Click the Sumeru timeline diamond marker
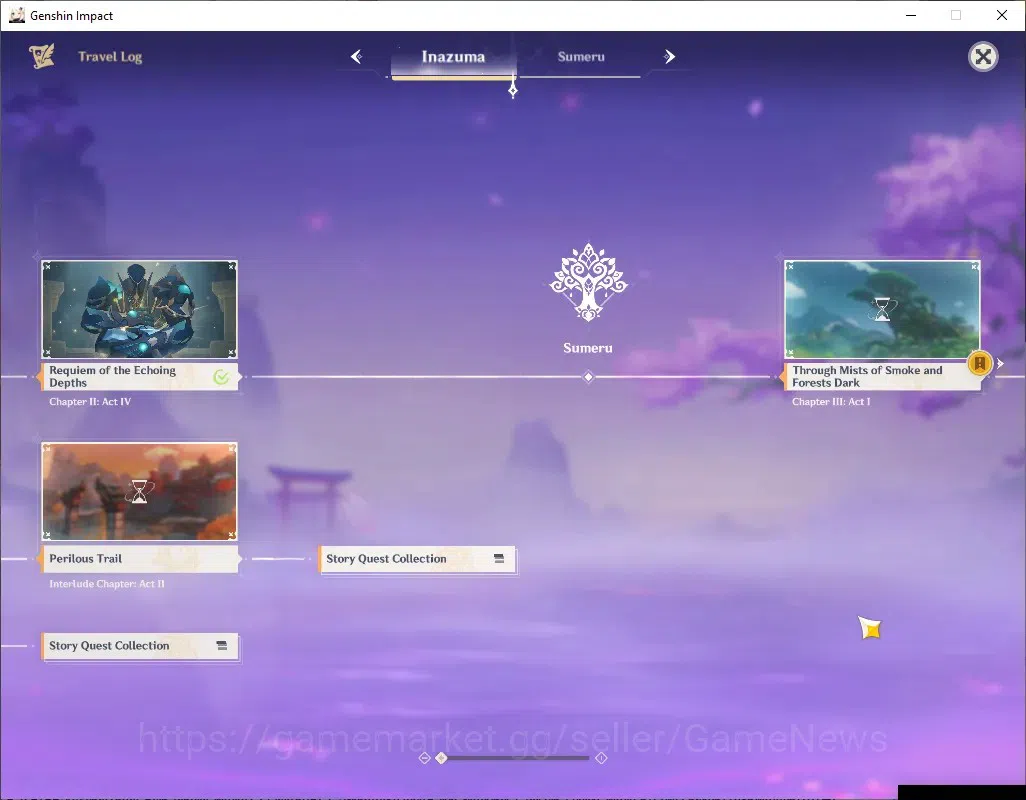Image resolution: width=1026 pixels, height=800 pixels. (588, 377)
